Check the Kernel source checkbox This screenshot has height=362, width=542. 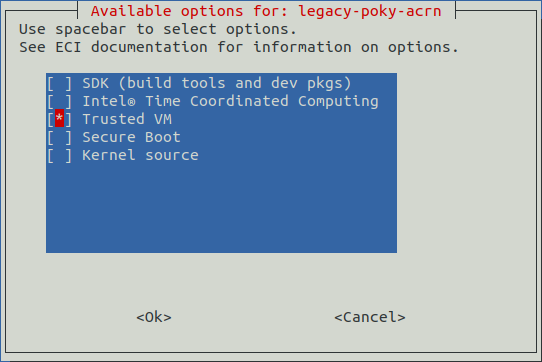click(x=59, y=155)
